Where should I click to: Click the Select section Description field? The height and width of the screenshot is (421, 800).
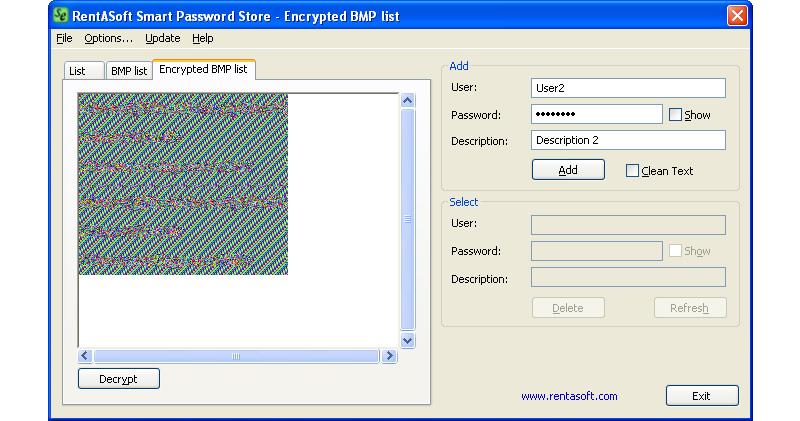pos(628,277)
